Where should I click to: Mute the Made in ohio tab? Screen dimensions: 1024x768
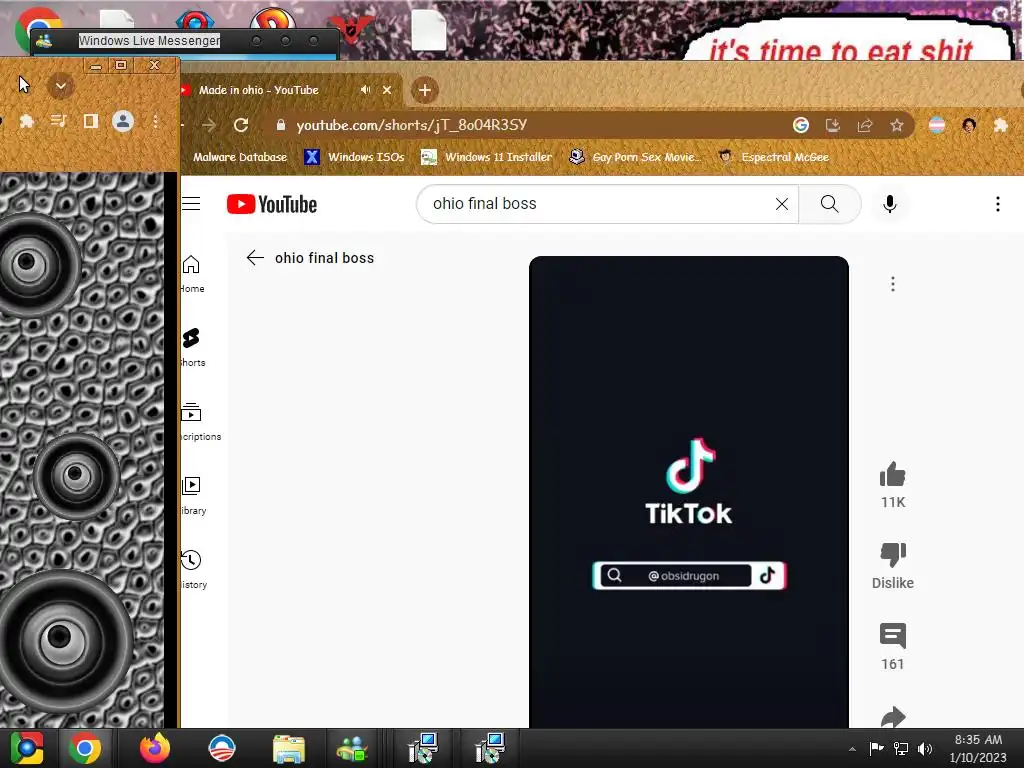tap(365, 90)
